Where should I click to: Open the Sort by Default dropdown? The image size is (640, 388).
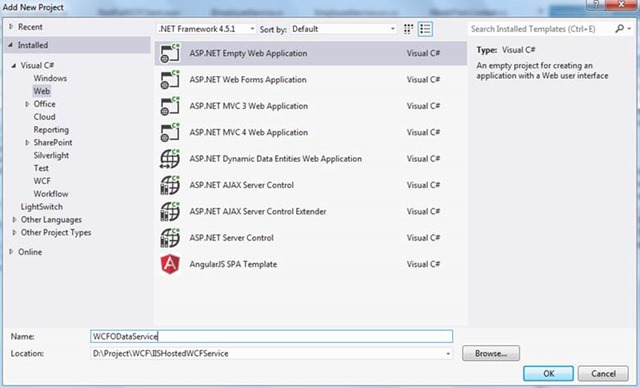pyautogui.click(x=343, y=29)
